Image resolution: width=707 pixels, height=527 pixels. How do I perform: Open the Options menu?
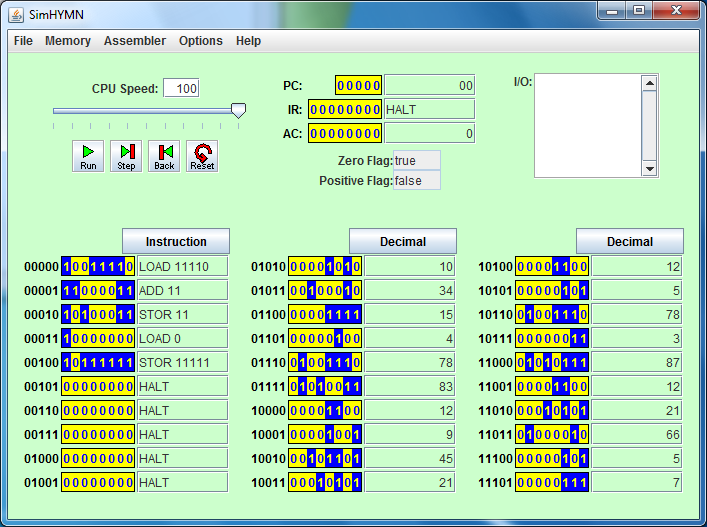tap(201, 41)
